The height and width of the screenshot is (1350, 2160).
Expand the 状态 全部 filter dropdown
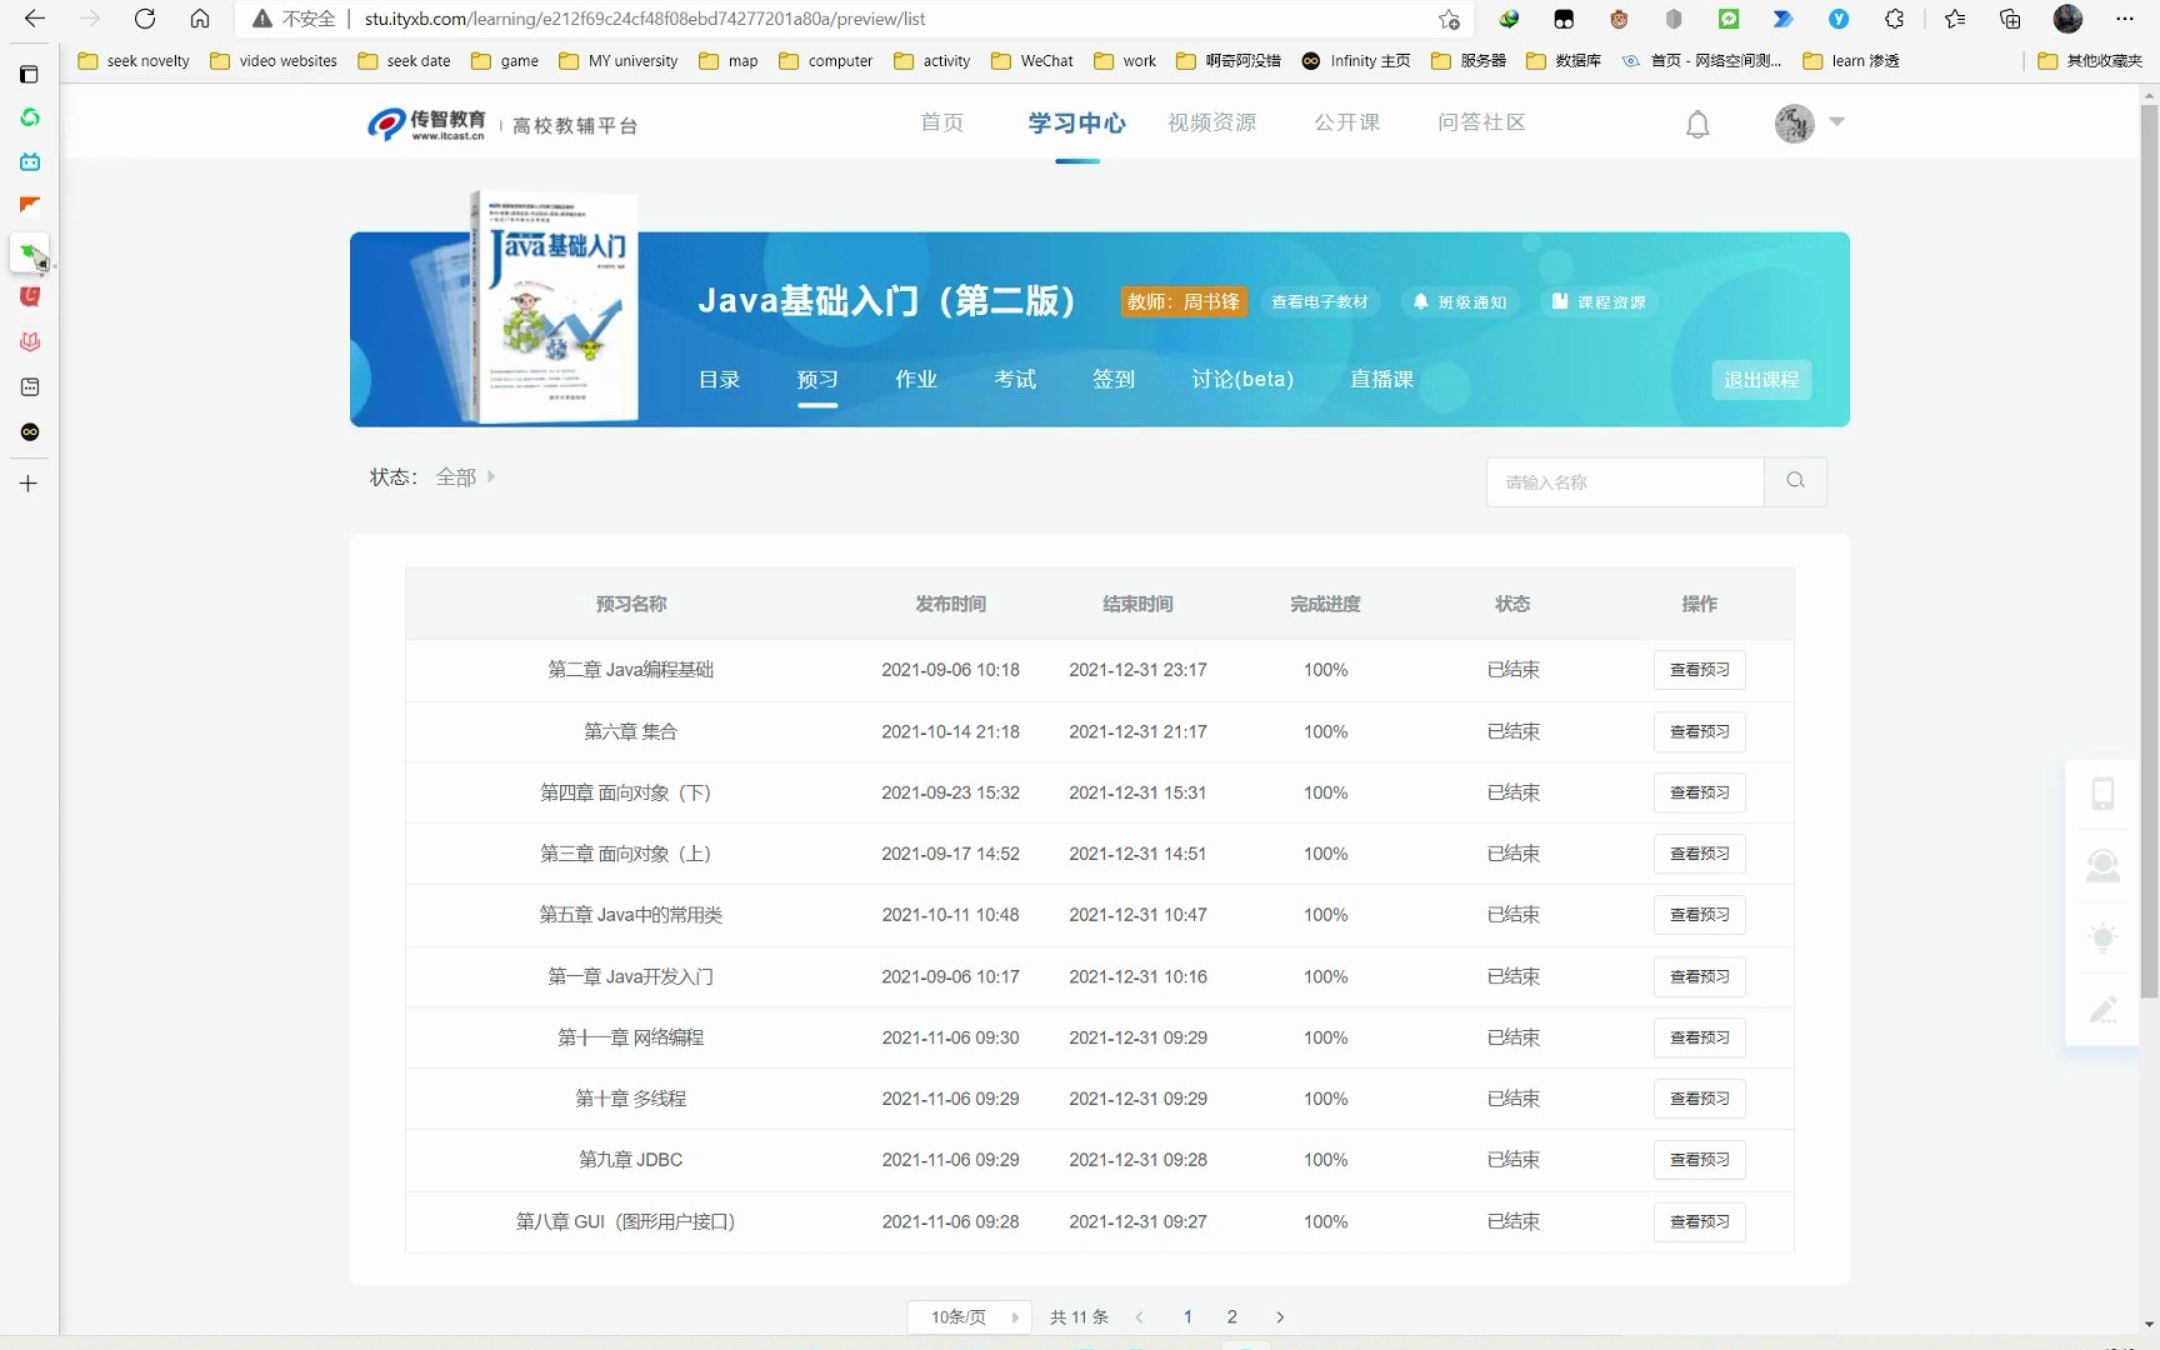[465, 477]
